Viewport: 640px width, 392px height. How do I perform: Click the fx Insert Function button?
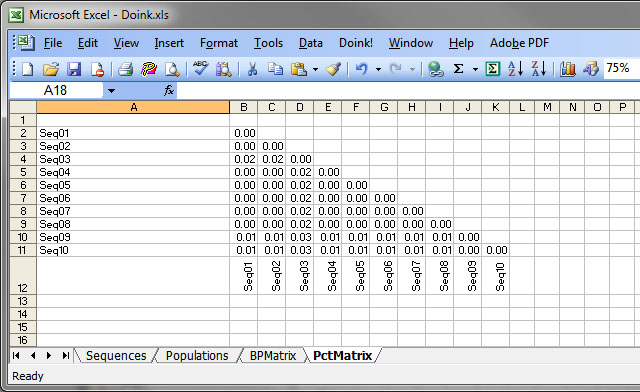pyautogui.click(x=169, y=90)
